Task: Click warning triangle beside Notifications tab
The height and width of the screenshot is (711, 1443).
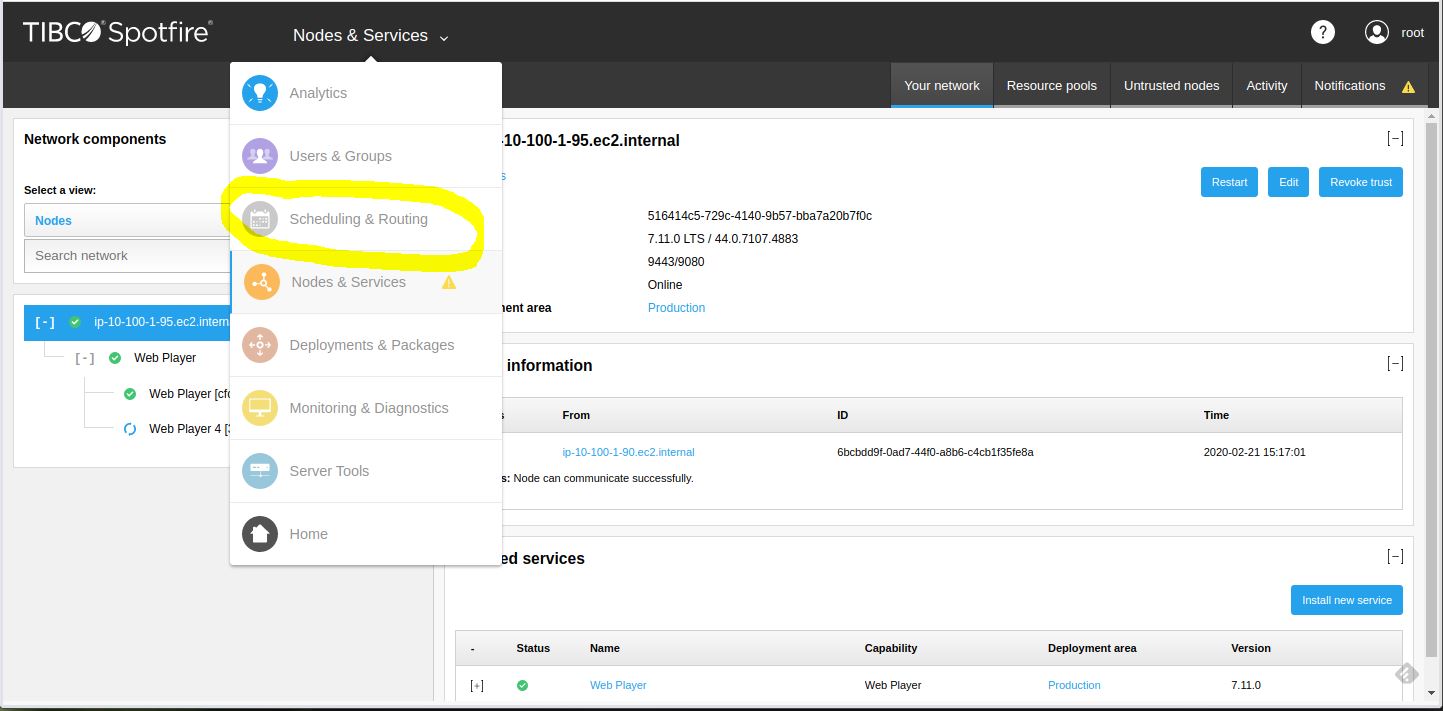Action: click(x=1408, y=87)
